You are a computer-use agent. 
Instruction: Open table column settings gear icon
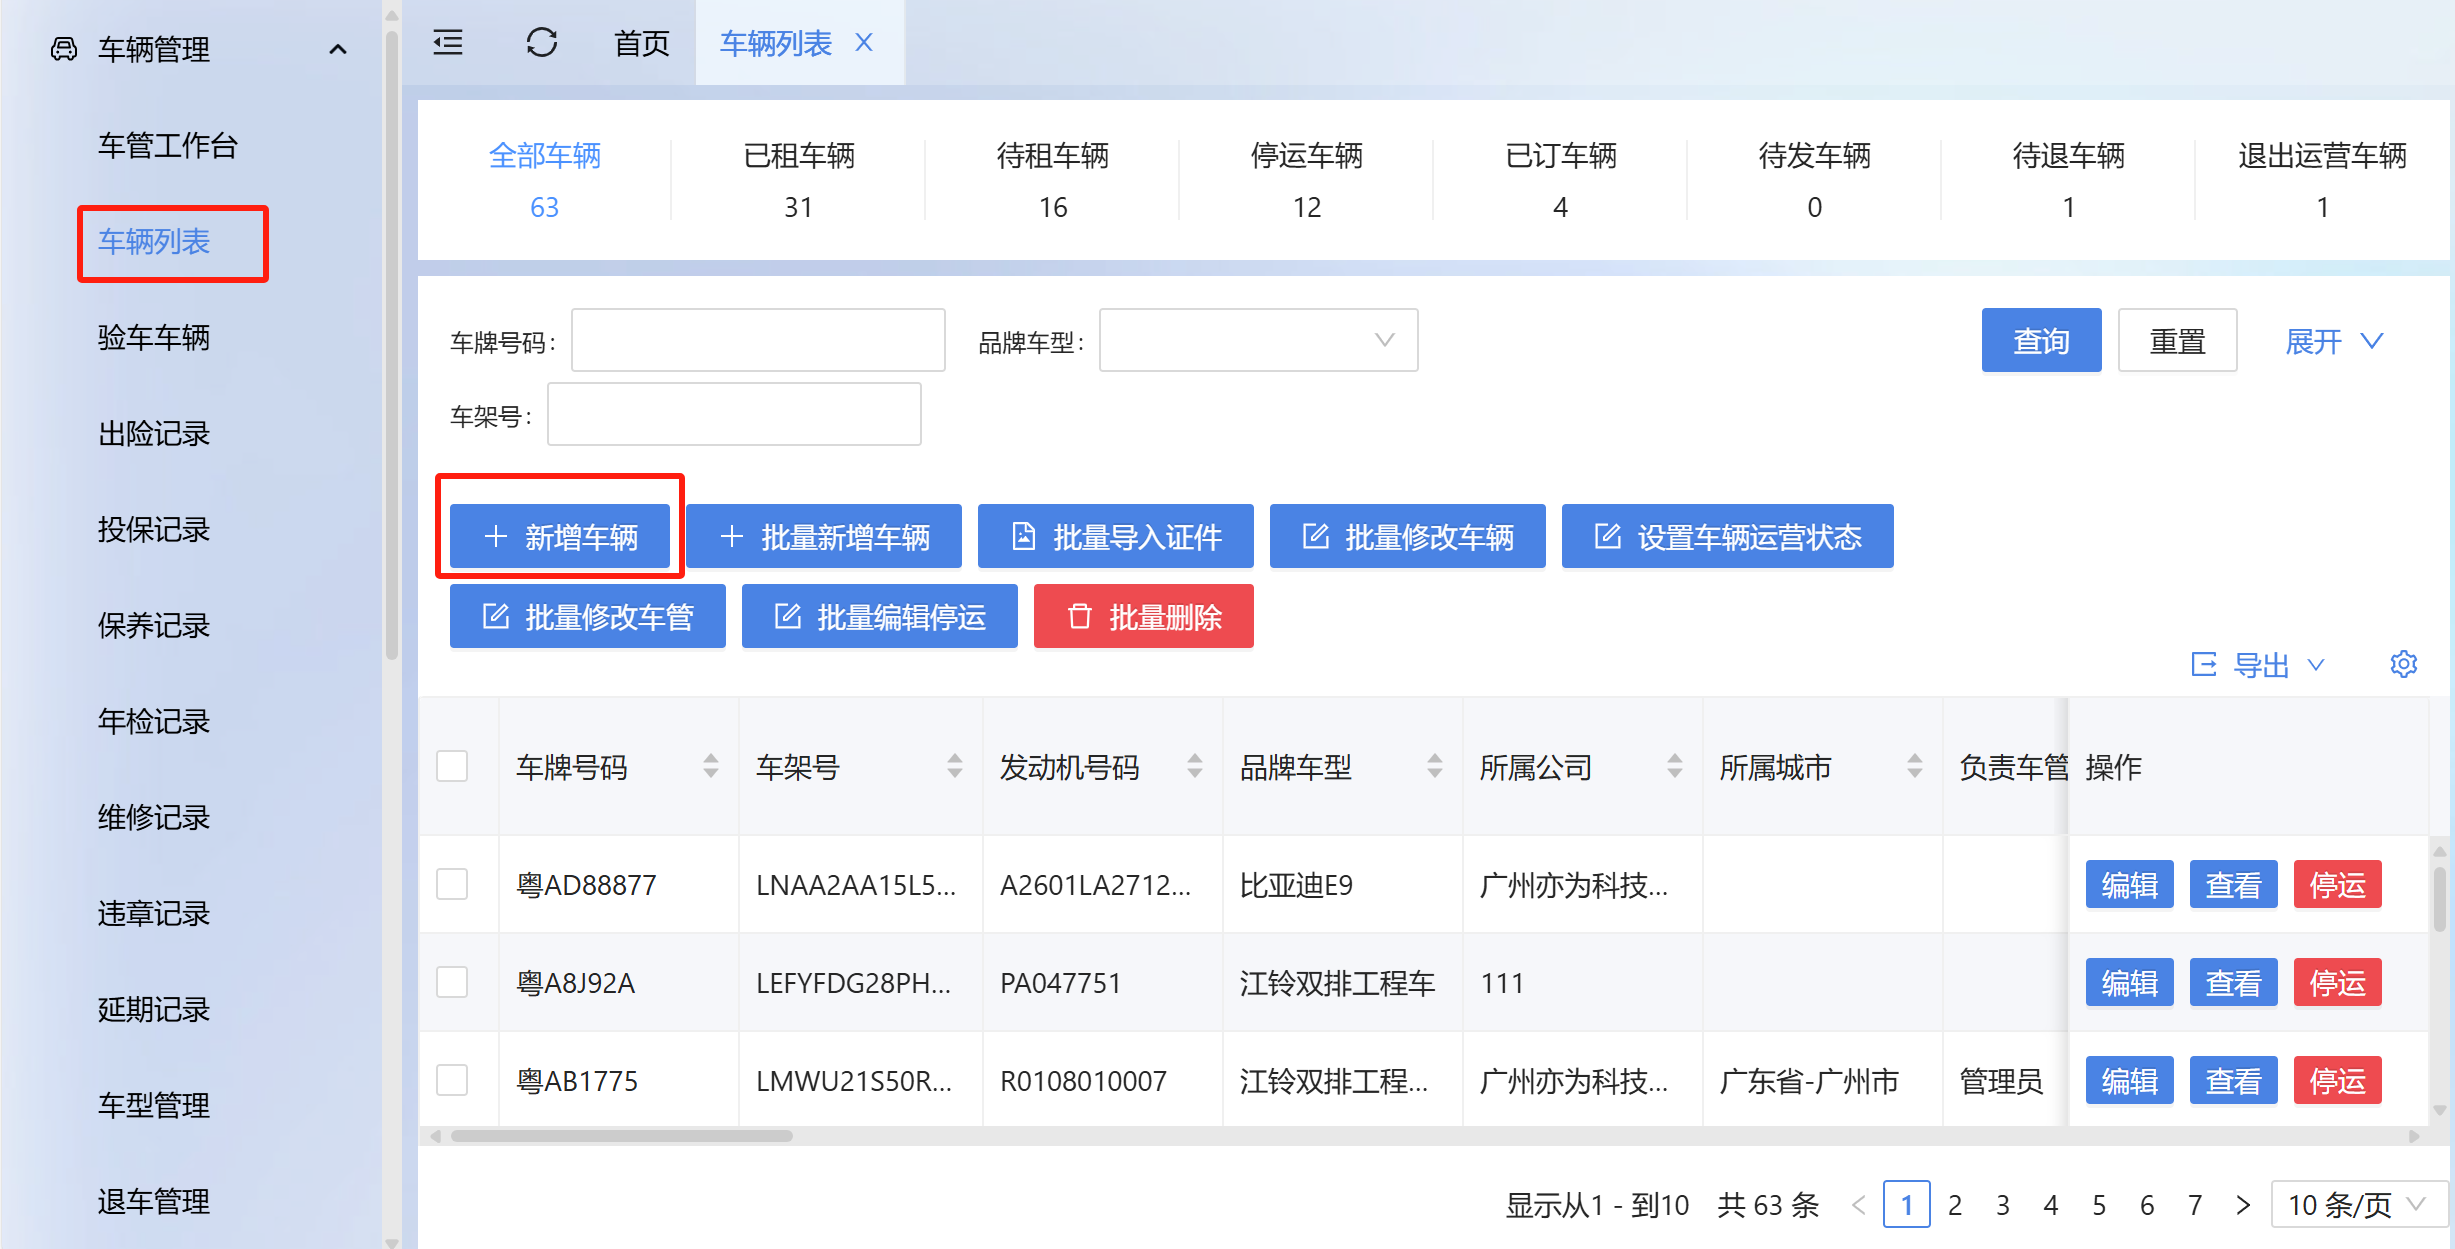click(x=2403, y=664)
